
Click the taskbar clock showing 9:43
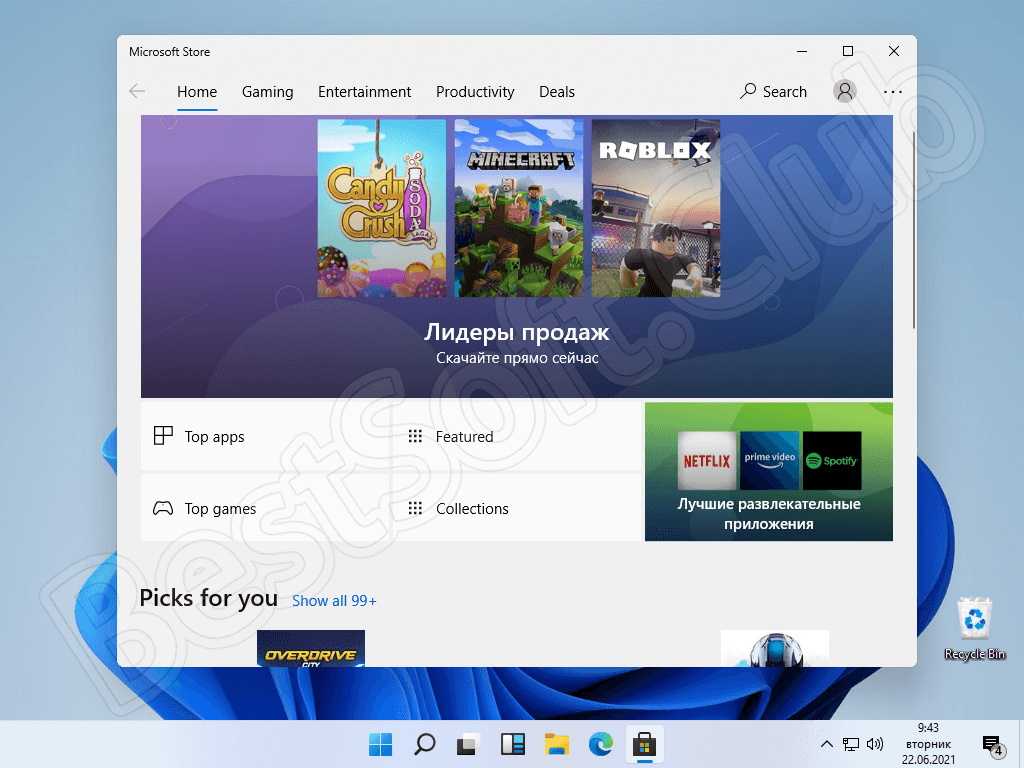928,744
